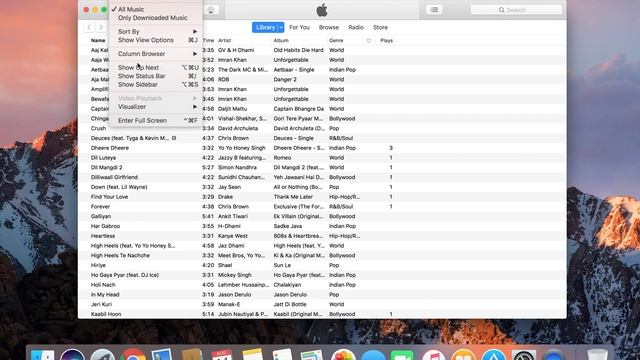Click artist 'Jason Derulo'
This screenshot has width=640, height=360.
pos(234,295)
